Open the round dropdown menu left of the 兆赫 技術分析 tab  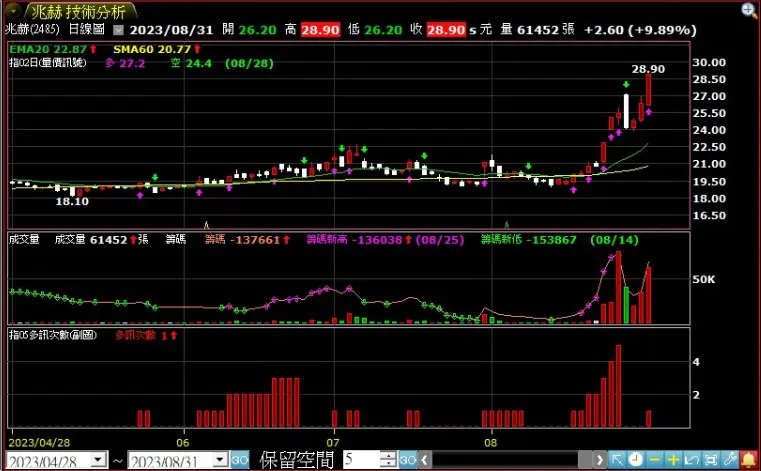pyautogui.click(x=12, y=10)
